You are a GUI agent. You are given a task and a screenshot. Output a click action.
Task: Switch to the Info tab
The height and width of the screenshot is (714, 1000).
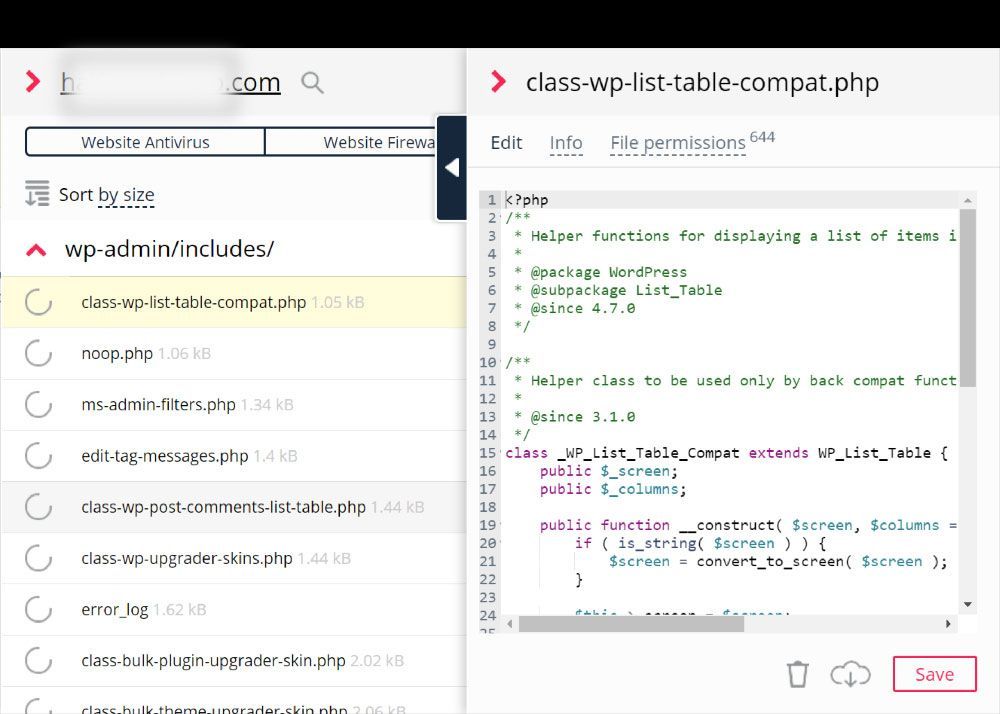click(566, 143)
